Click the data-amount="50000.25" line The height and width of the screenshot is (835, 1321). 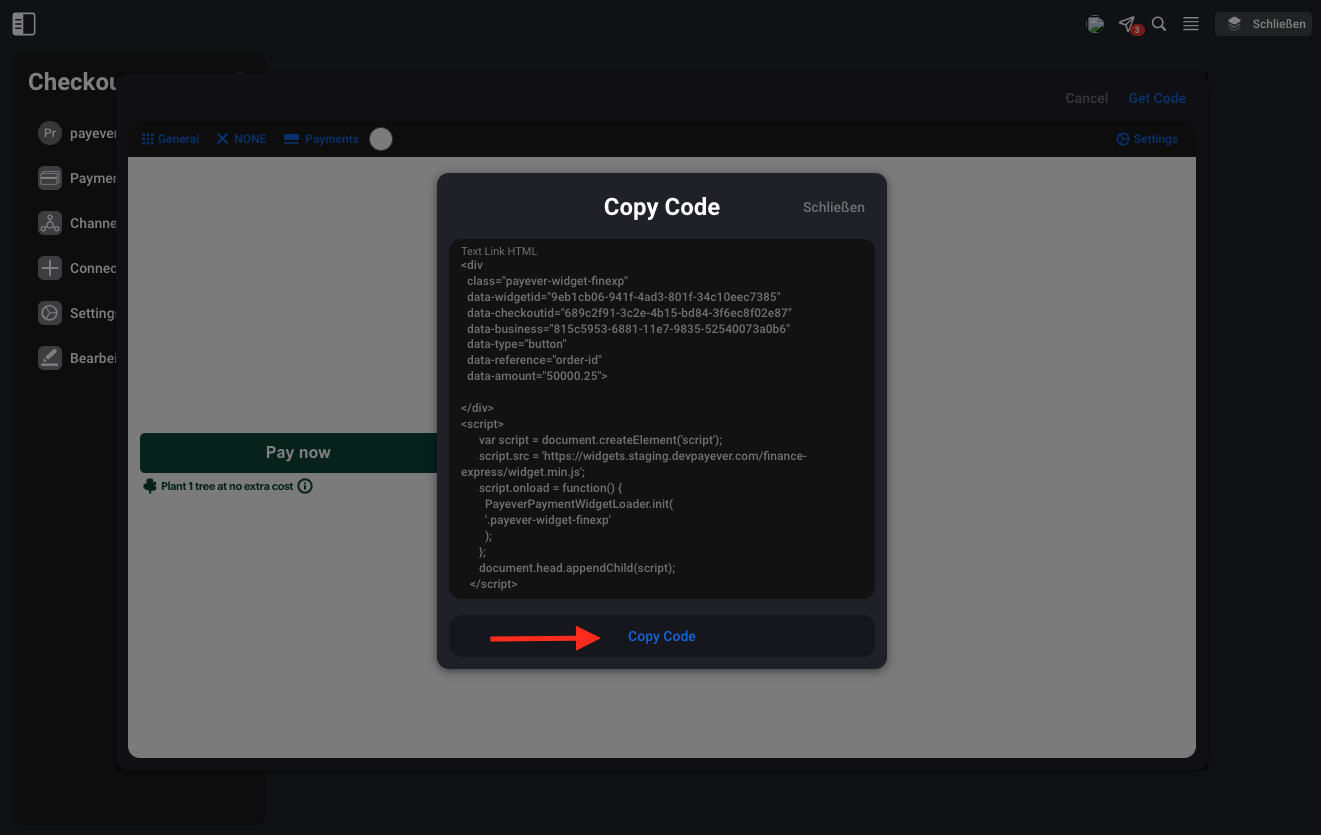click(536, 376)
